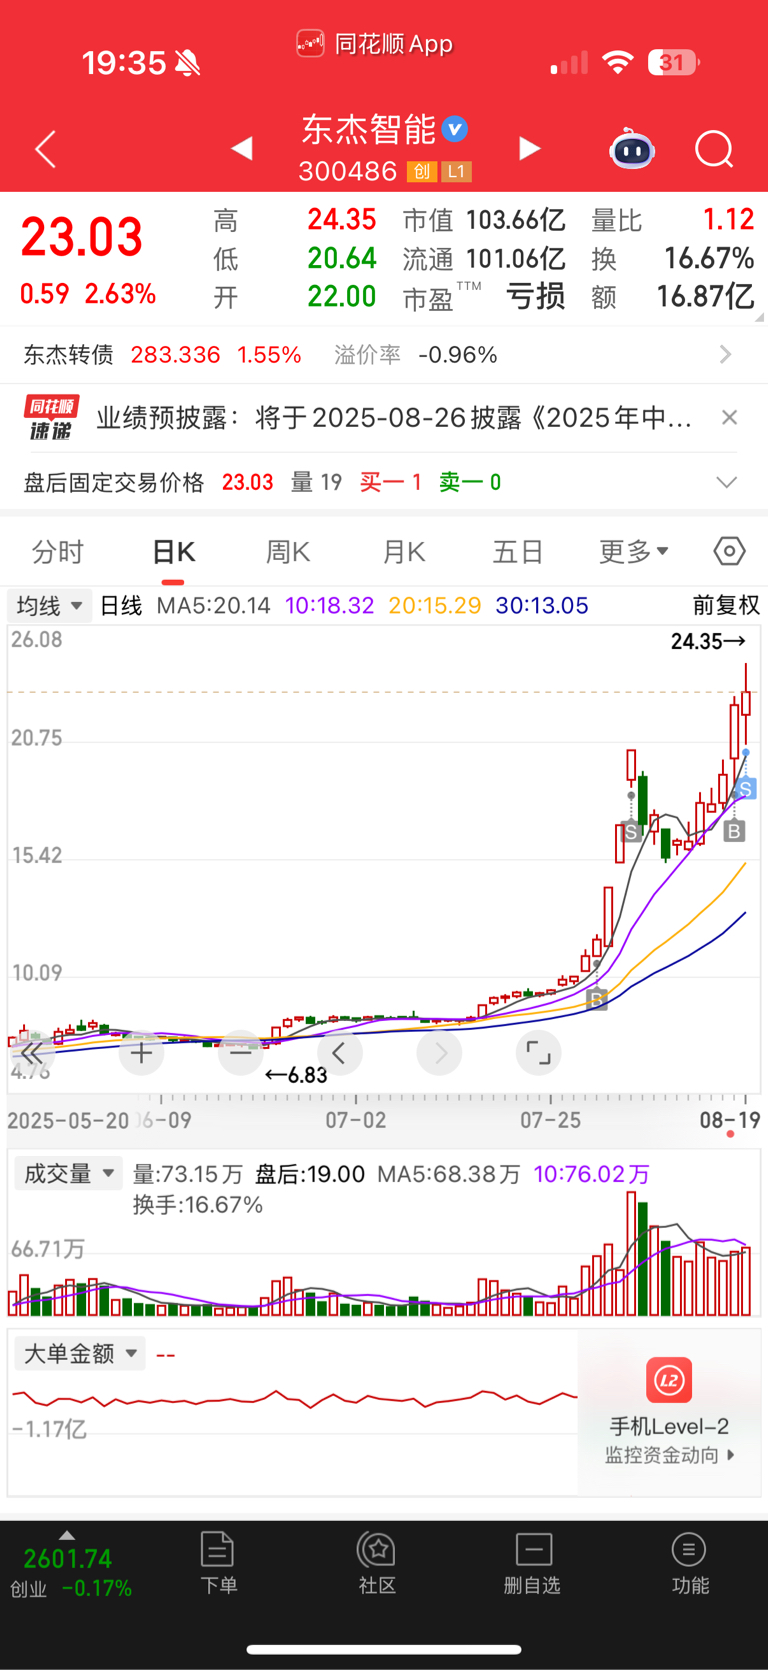
Task: Open 均线 indicator dropdown
Action: 49,606
